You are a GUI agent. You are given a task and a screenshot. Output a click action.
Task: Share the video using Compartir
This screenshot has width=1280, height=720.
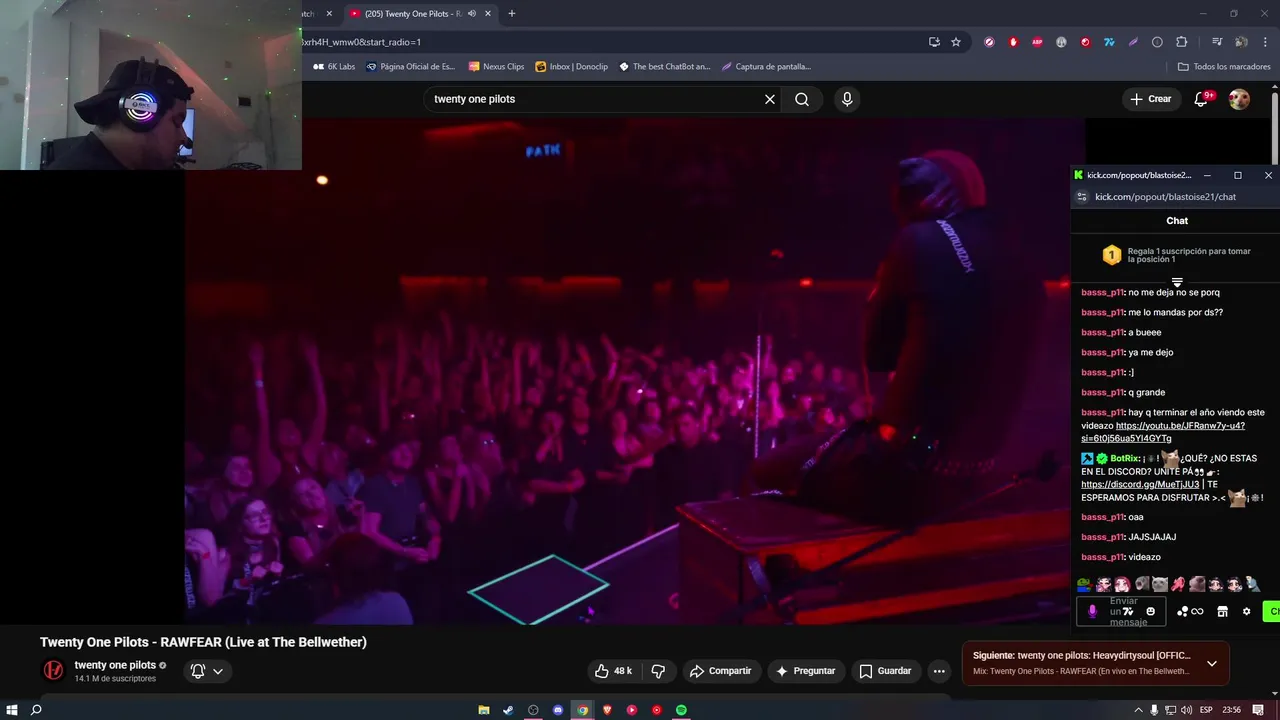(x=721, y=671)
